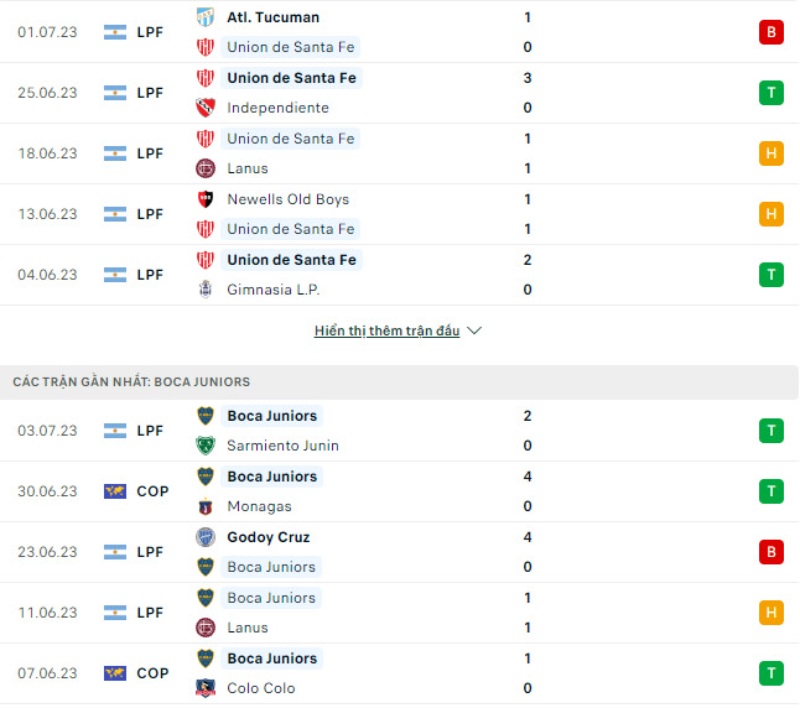Click red B badge on Godoy Cruz match
The height and width of the screenshot is (708, 800).
[771, 552]
